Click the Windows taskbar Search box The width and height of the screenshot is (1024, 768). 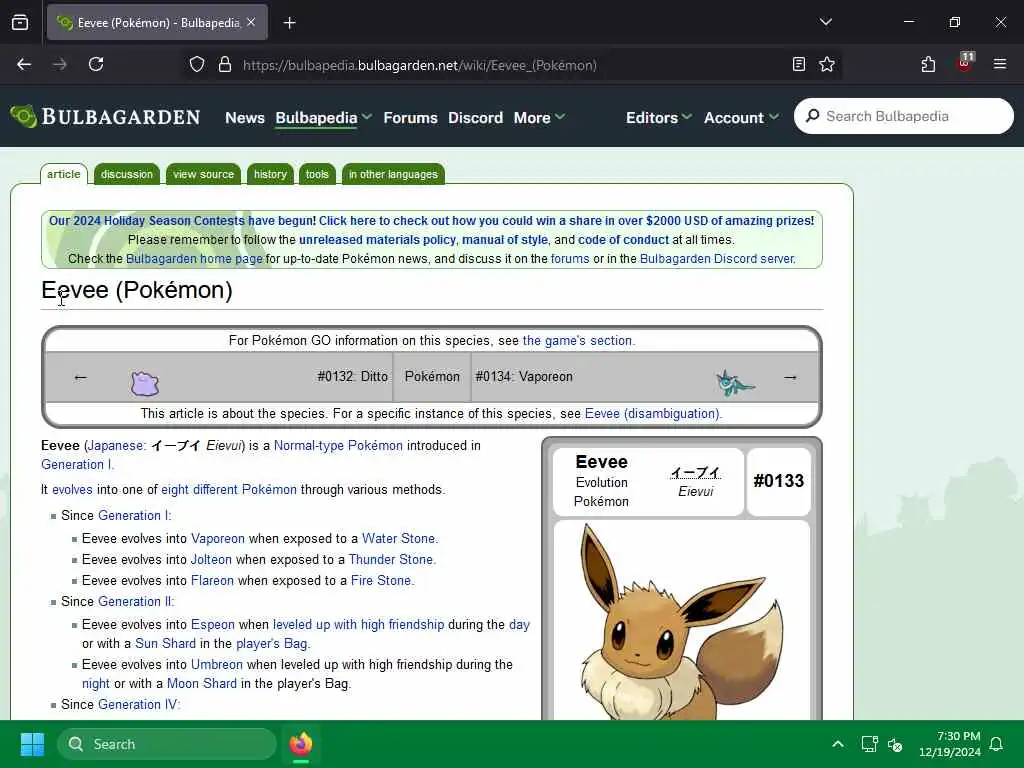click(x=167, y=744)
